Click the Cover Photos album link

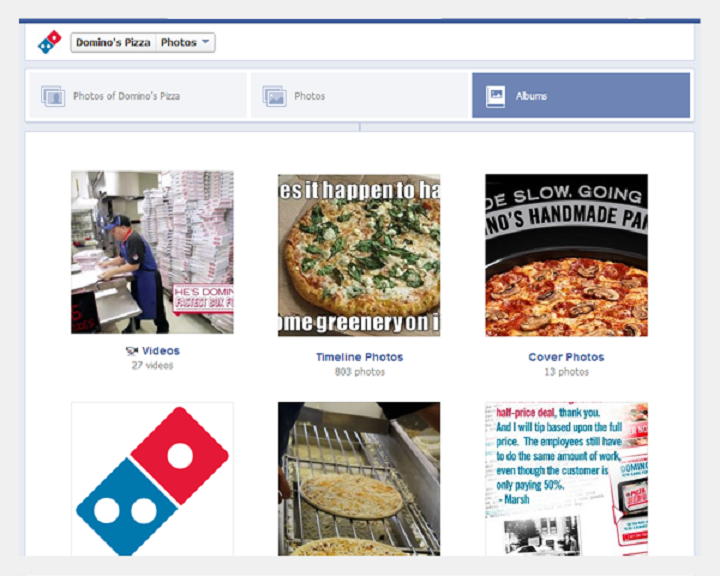tap(566, 357)
